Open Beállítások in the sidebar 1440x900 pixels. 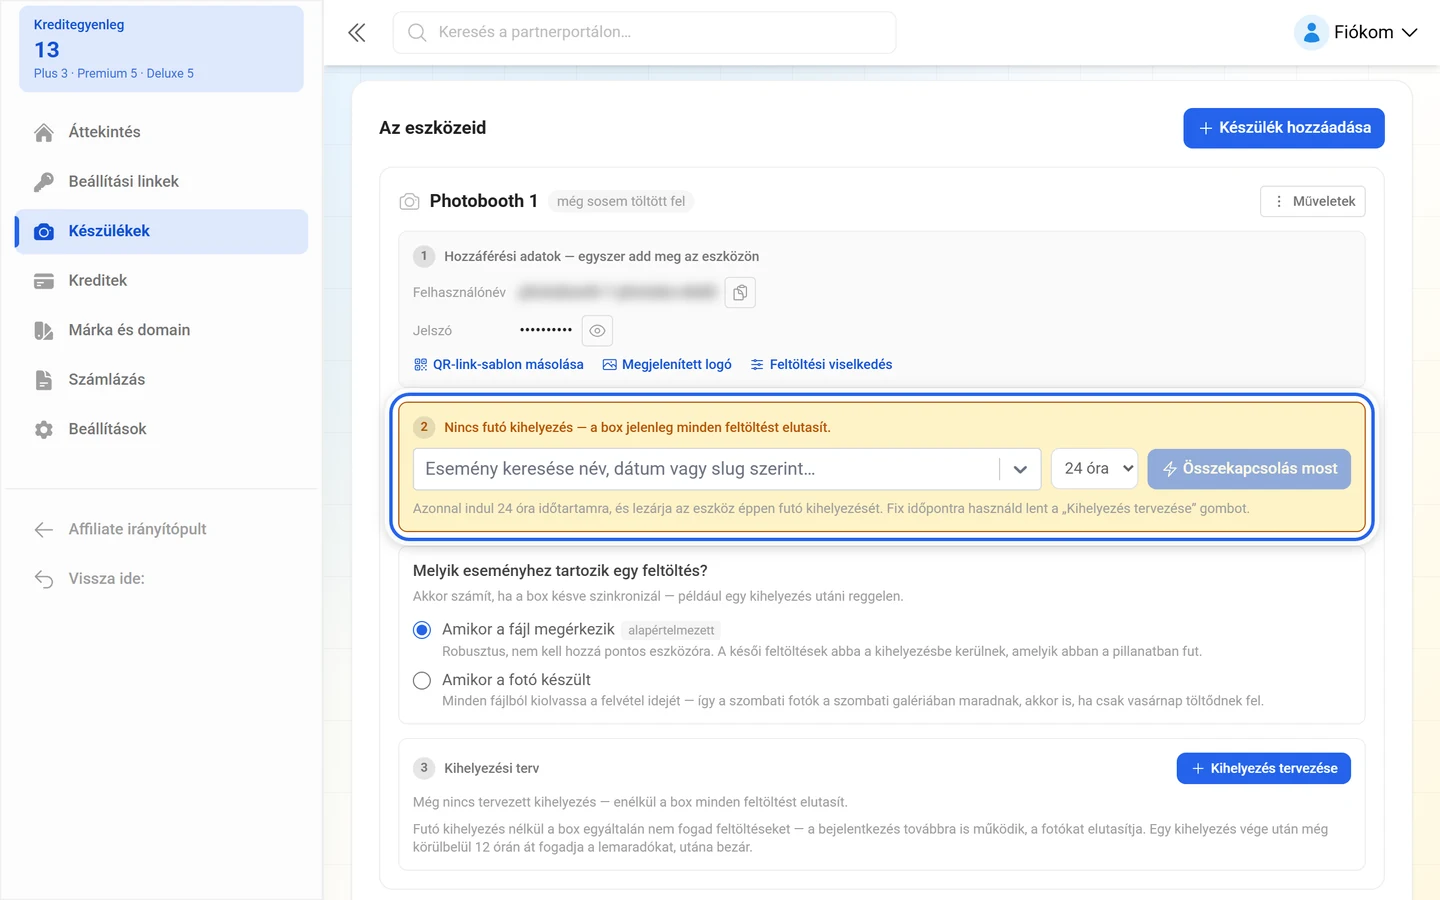click(162, 429)
